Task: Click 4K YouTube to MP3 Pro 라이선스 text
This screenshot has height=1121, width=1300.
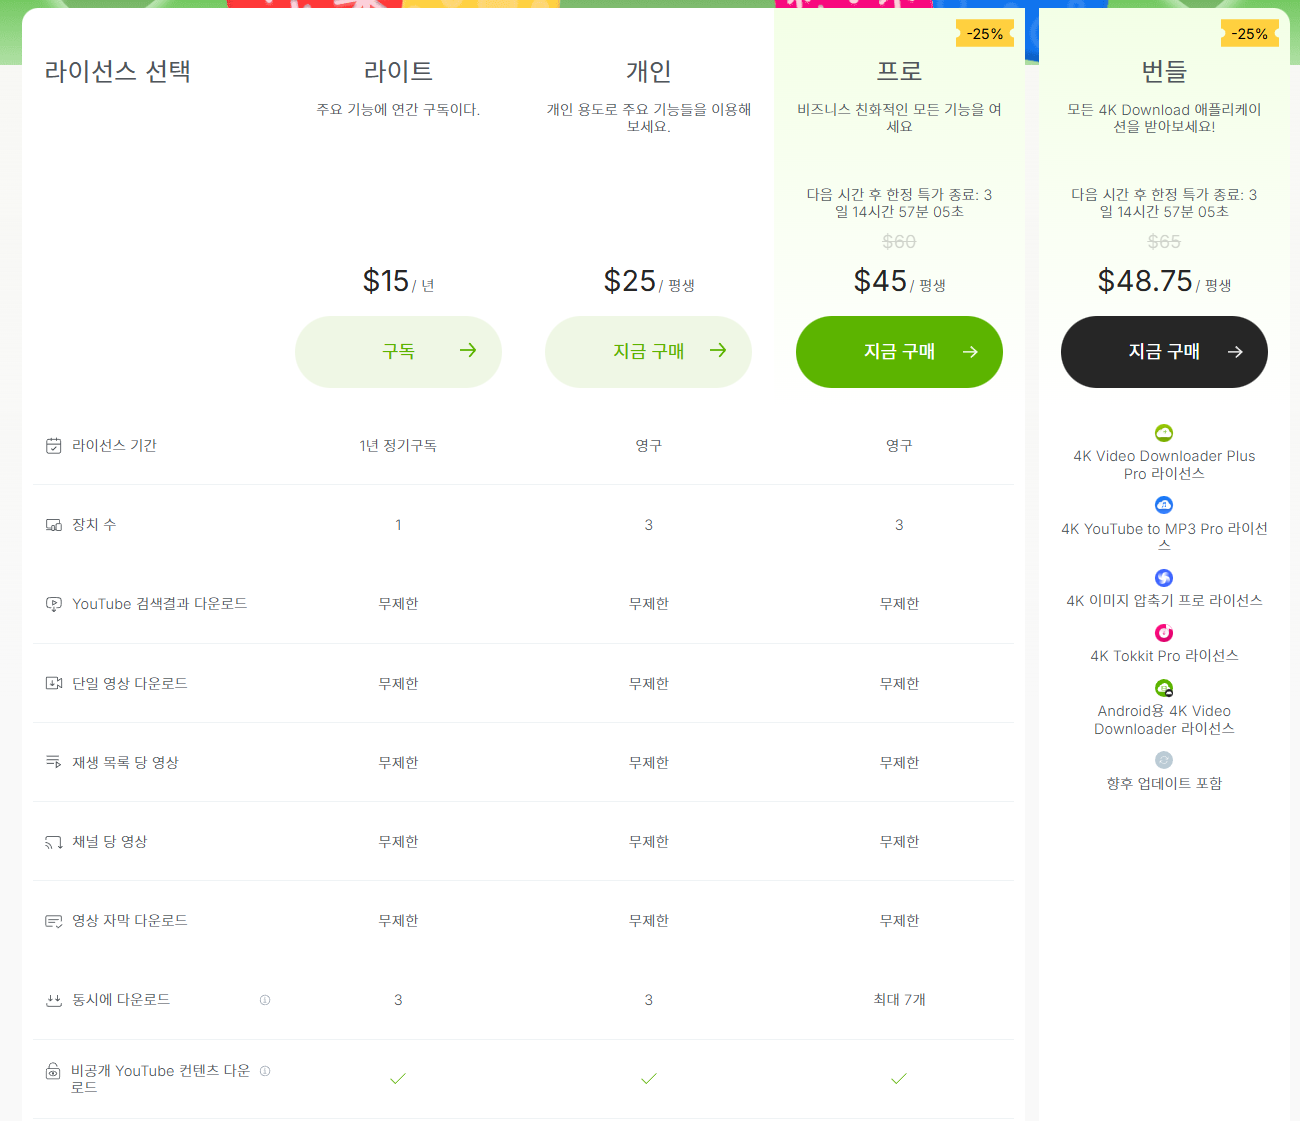Action: click(1164, 537)
